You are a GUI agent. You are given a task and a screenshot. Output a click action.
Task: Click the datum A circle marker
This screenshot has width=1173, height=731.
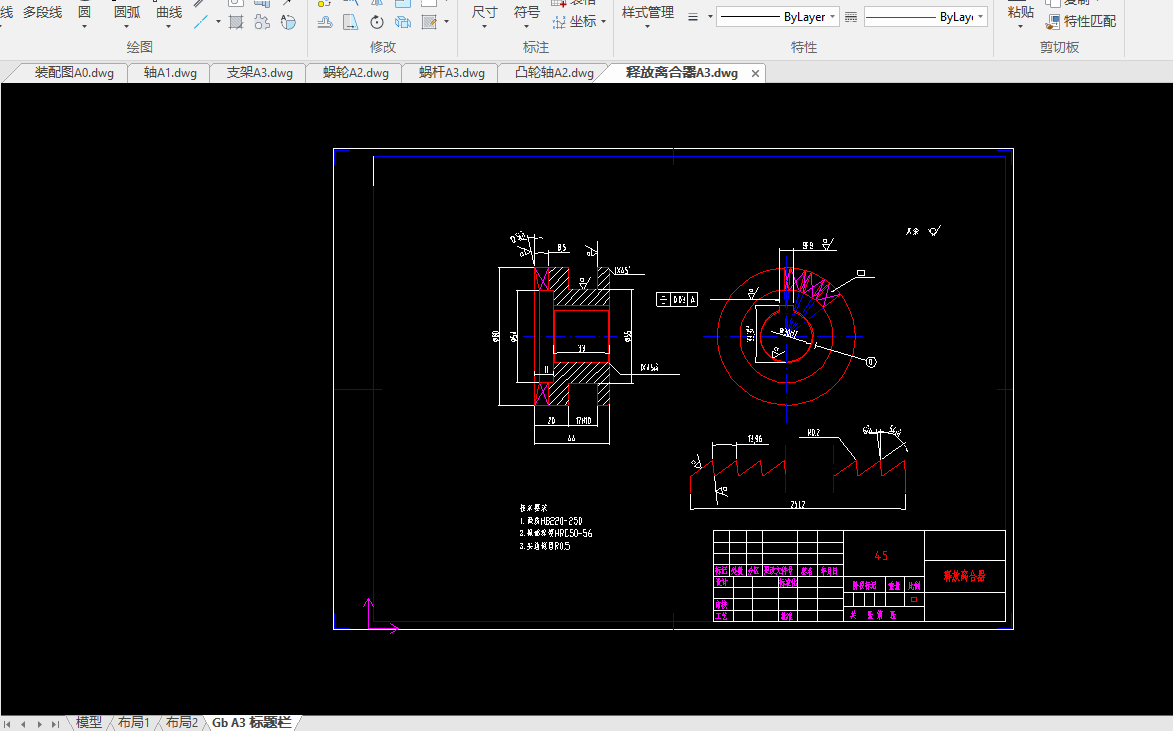click(871, 362)
